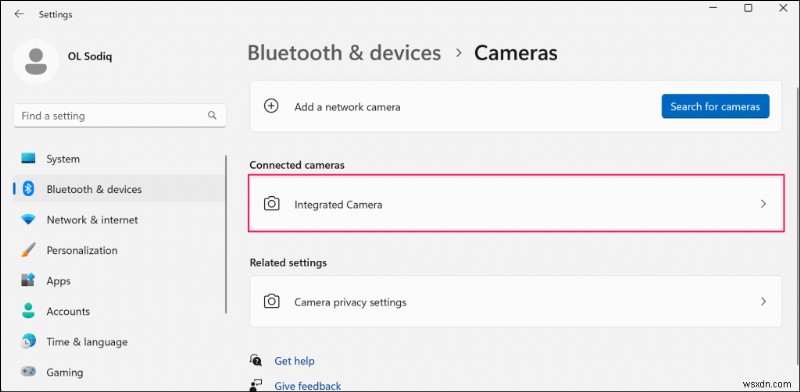
Task: Select the Apps icon in sidebar
Action: [28, 280]
